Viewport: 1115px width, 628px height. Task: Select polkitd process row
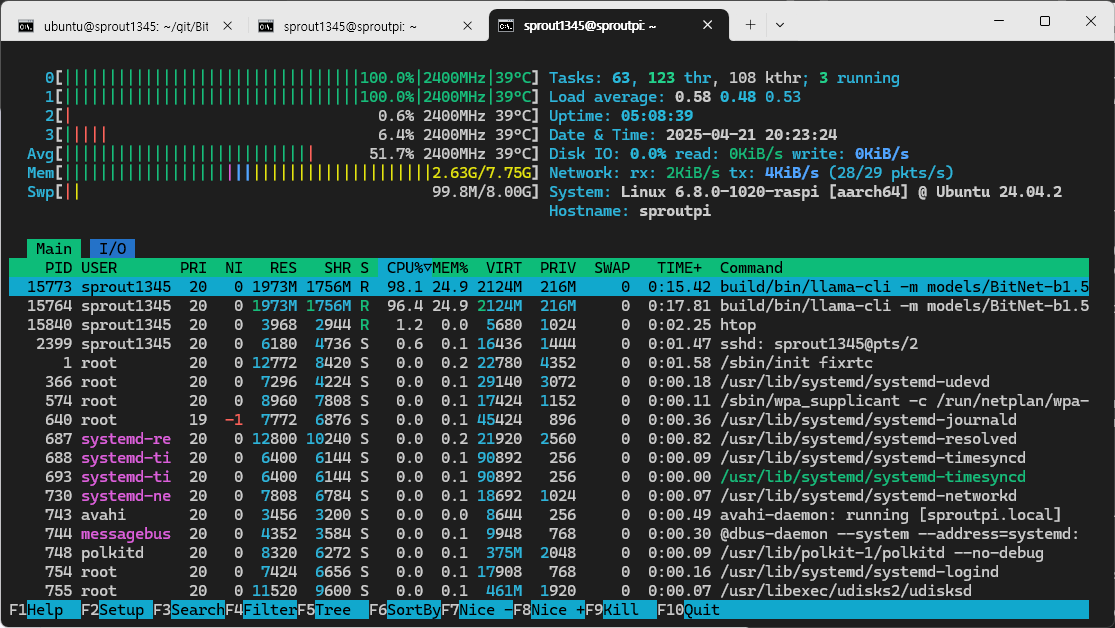coord(549,553)
